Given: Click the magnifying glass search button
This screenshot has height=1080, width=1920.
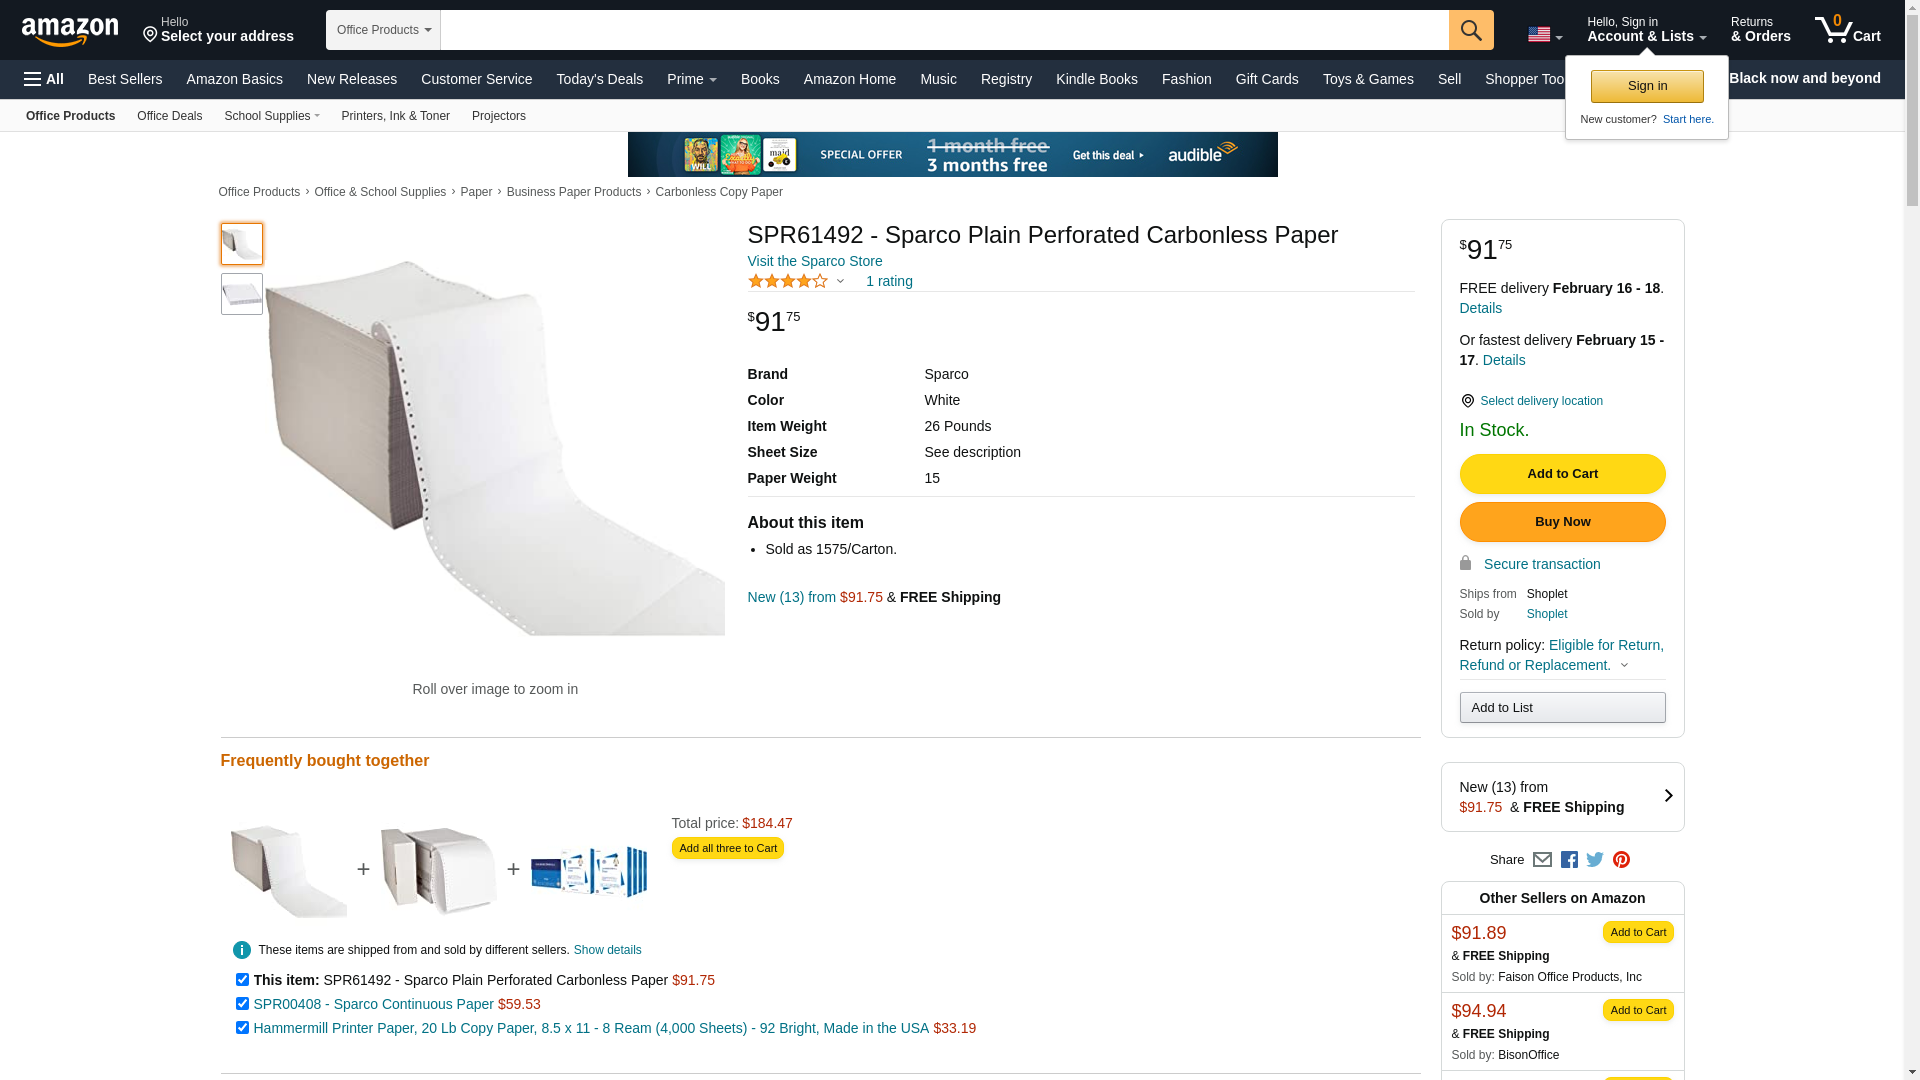Looking at the screenshot, I should pos(1470,30).
